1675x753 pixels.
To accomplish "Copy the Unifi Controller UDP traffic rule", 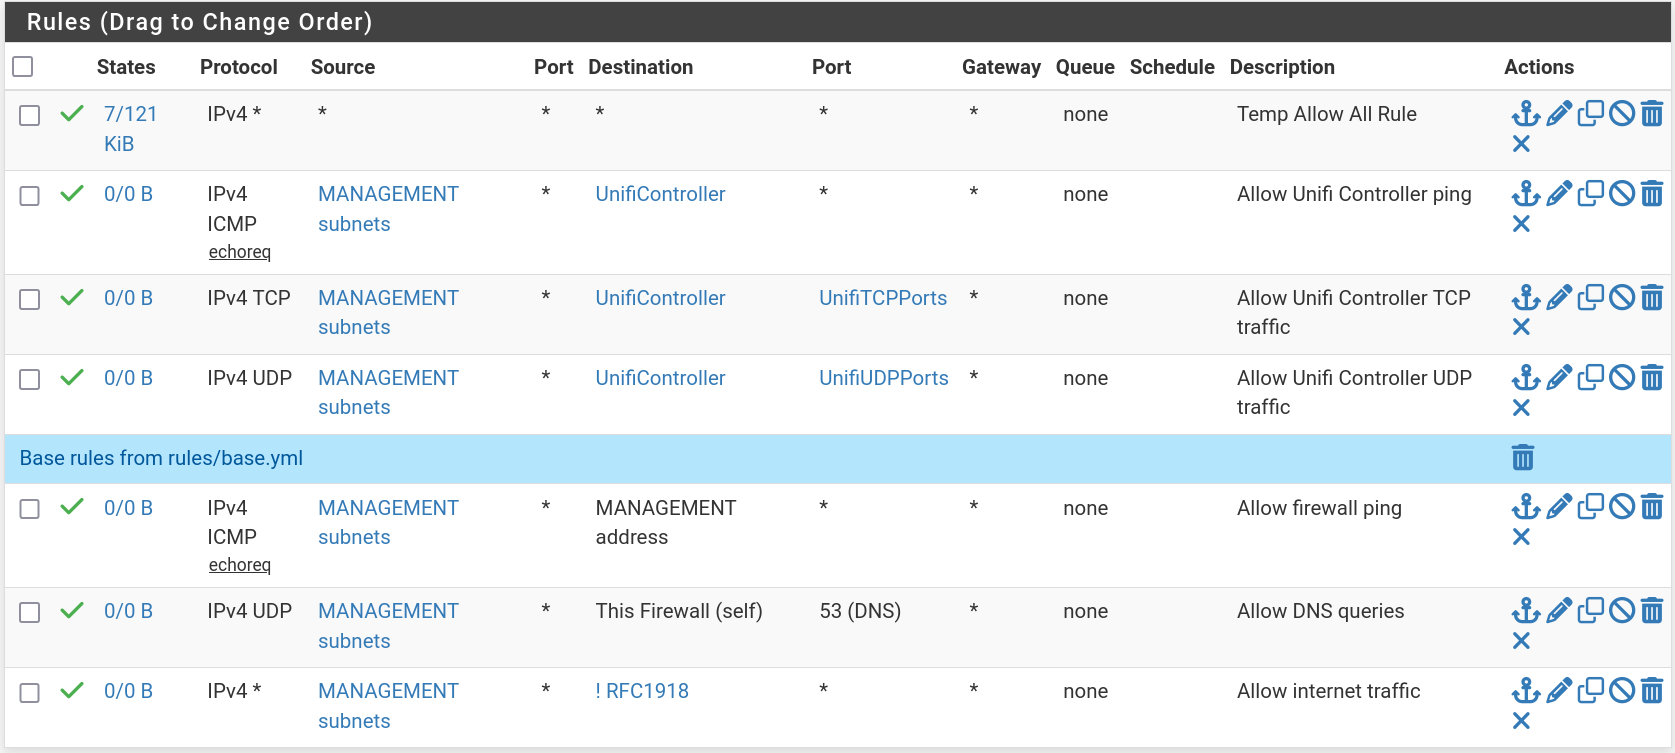I will click(x=1591, y=378).
